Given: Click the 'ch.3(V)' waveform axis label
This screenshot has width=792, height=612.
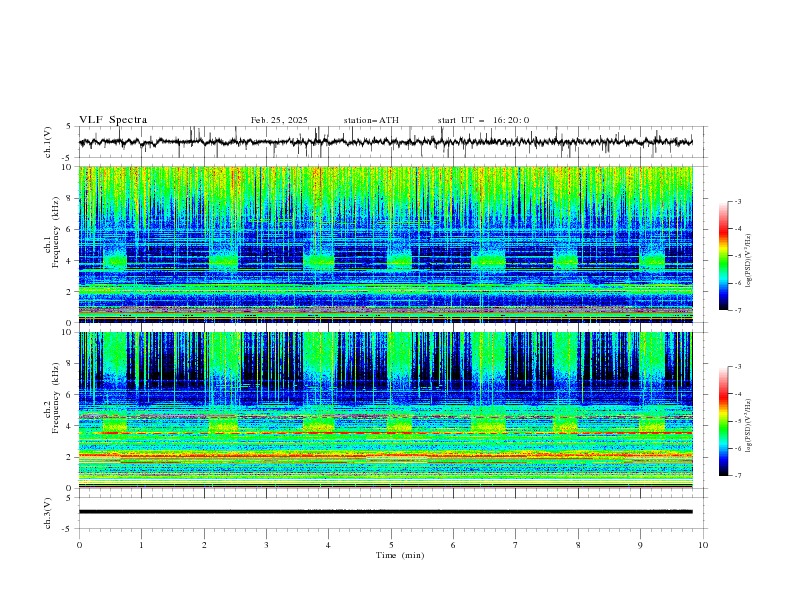Looking at the screenshot, I should tap(48, 514).
